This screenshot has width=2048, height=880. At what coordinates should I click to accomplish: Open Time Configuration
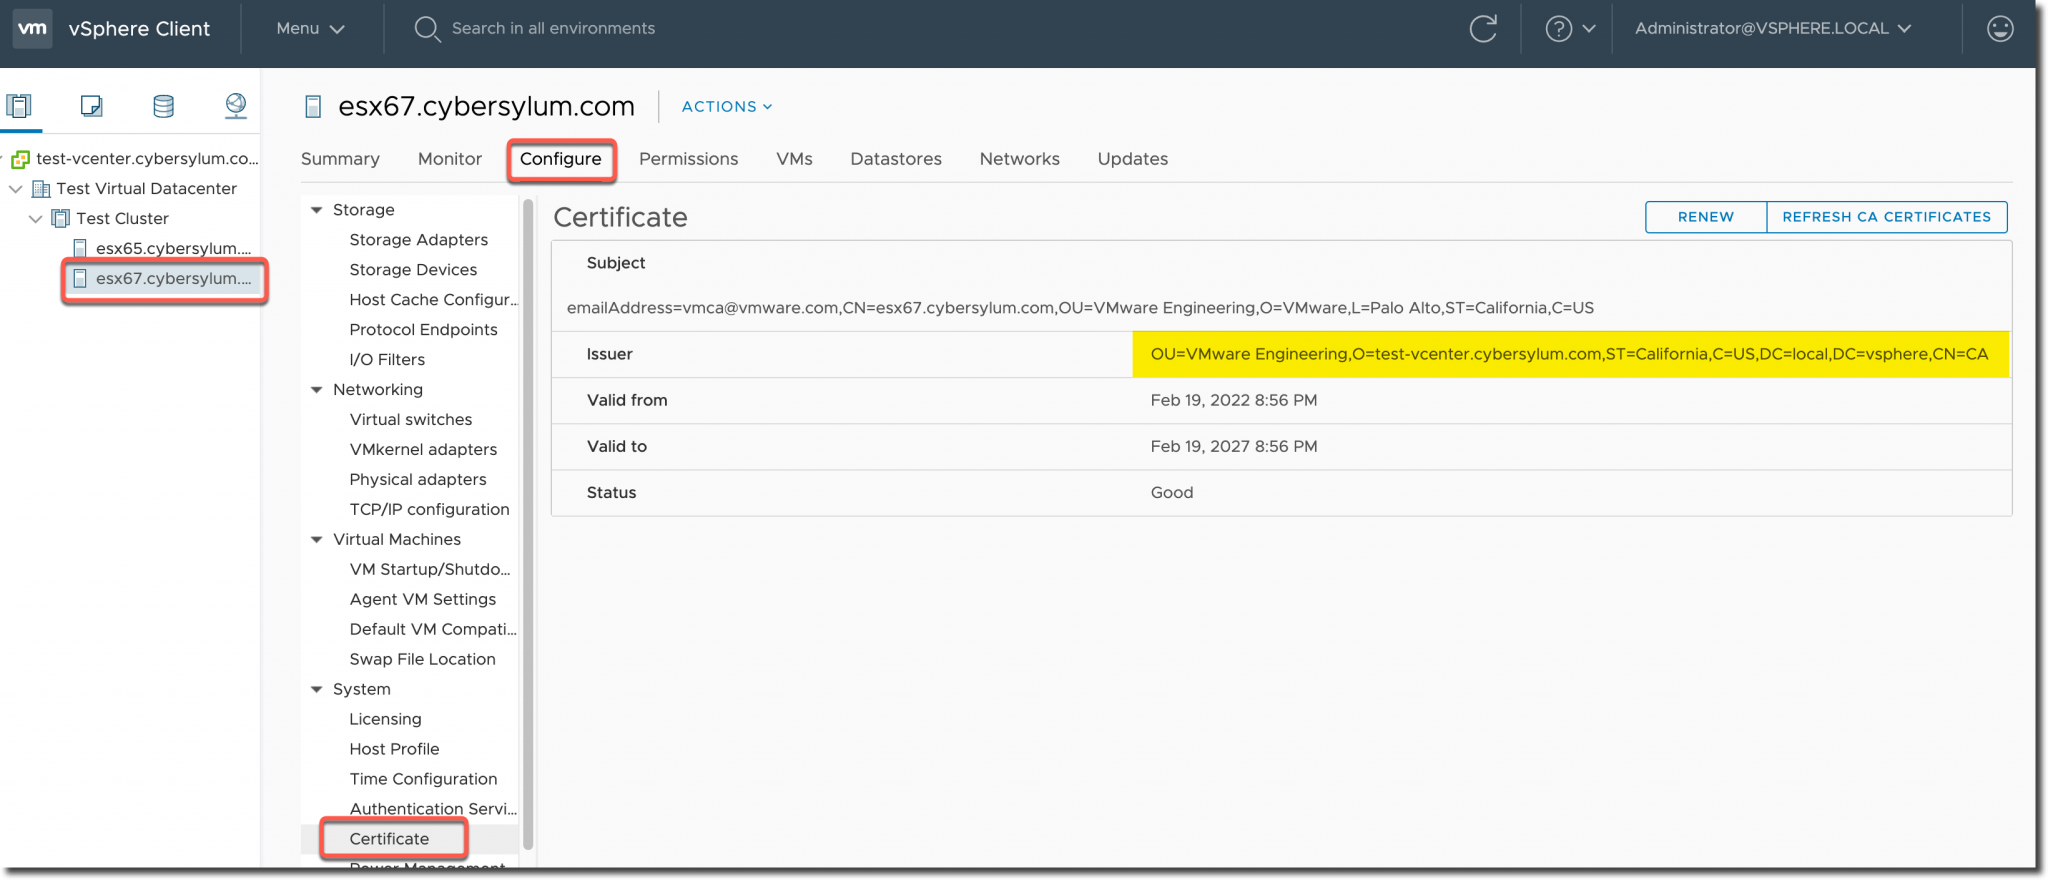423,780
